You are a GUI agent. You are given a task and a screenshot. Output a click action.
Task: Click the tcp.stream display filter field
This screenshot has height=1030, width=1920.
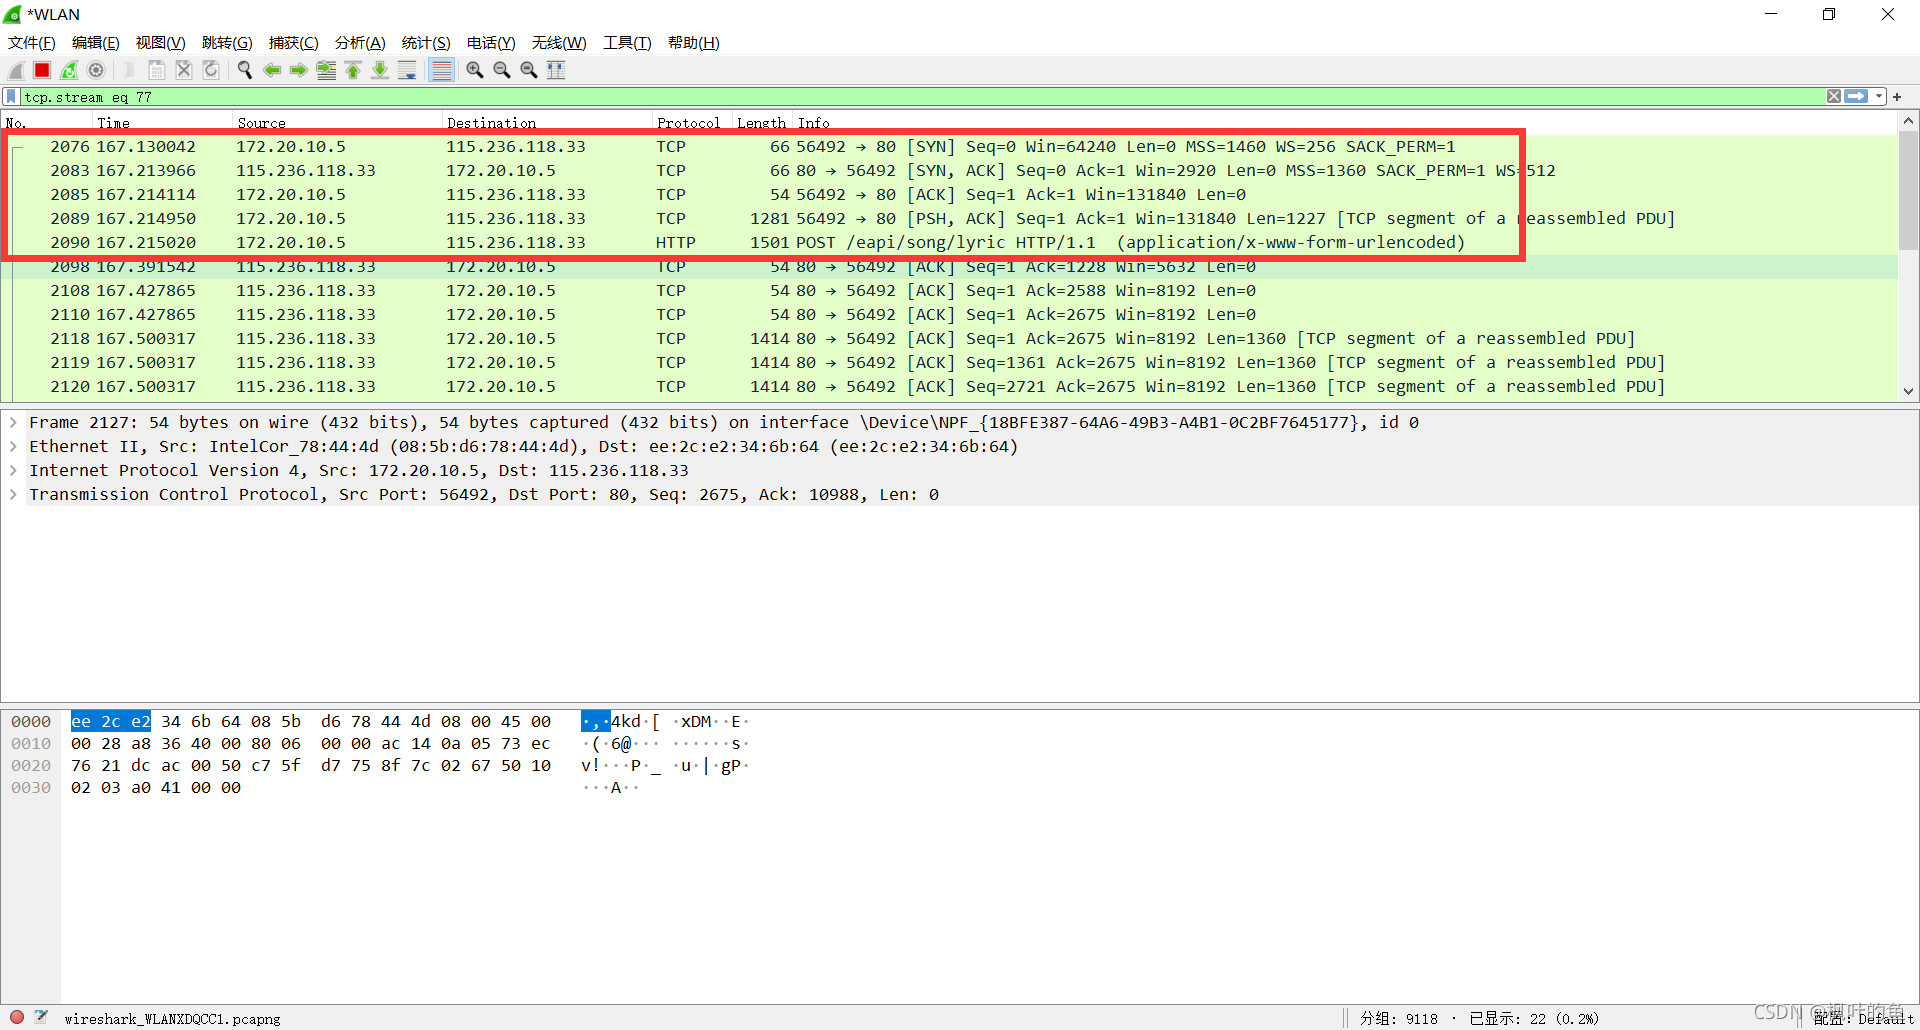click(x=900, y=97)
